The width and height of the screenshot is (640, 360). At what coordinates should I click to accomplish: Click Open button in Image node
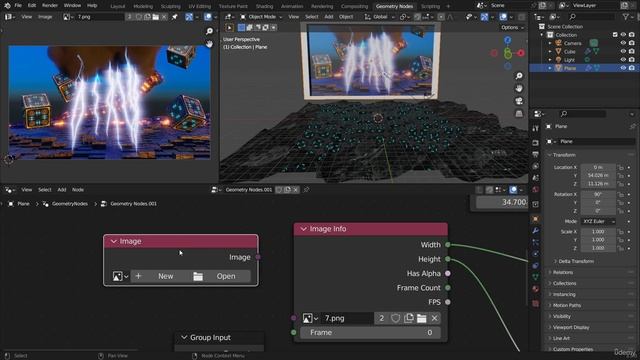[x=220, y=276]
